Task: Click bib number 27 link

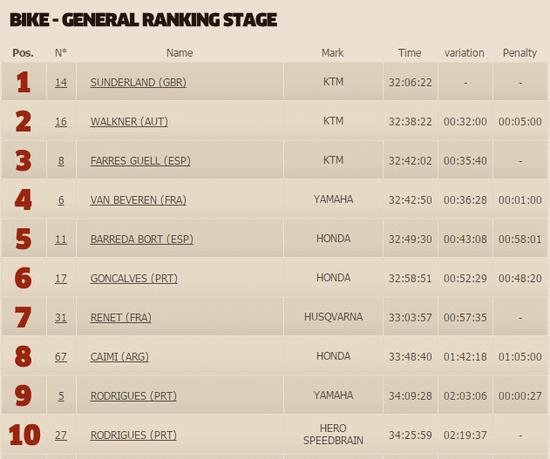Action: coord(61,436)
